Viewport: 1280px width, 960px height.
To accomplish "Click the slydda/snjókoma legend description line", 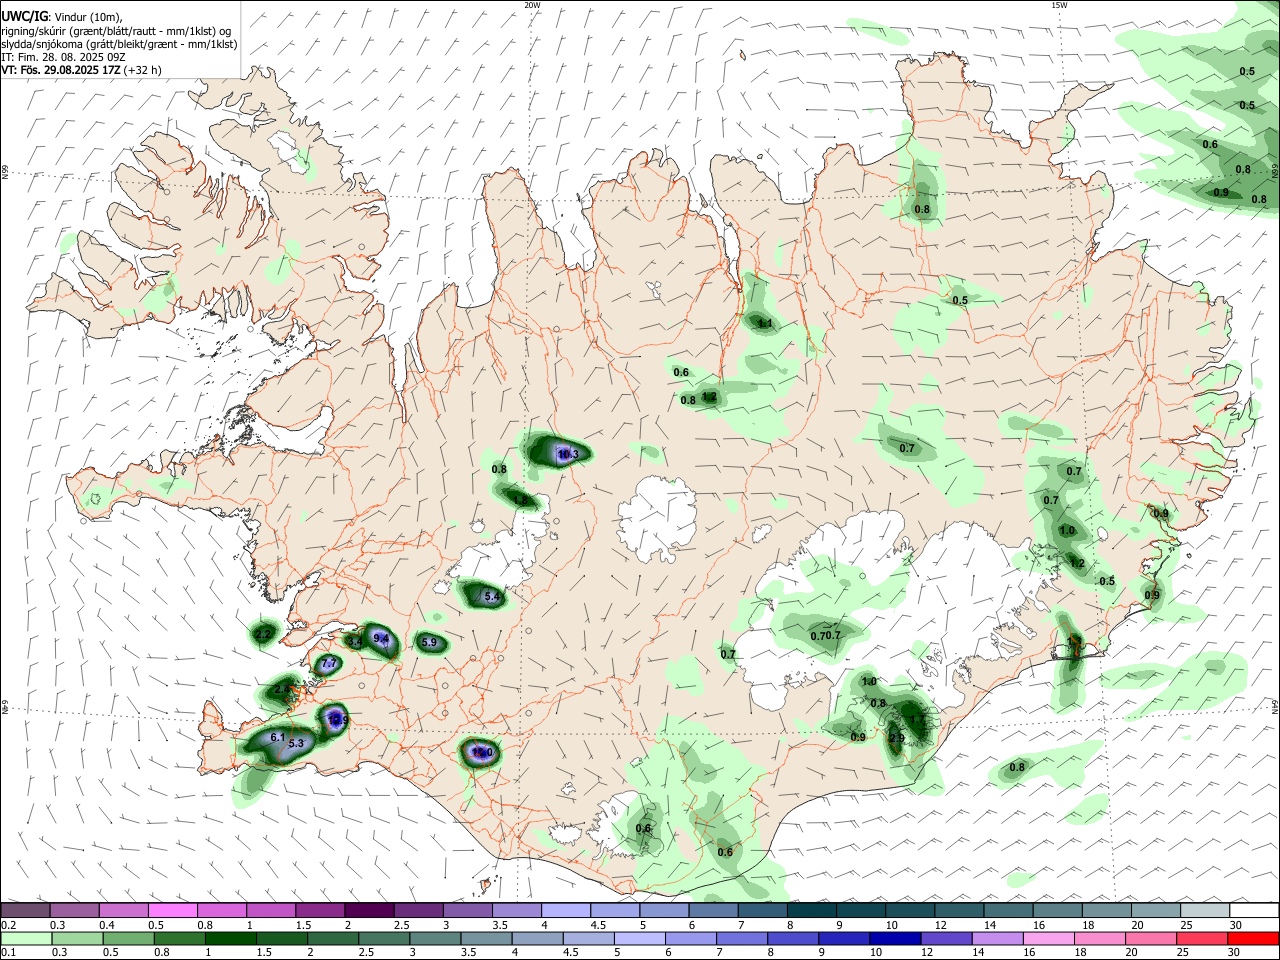I will click(119, 44).
